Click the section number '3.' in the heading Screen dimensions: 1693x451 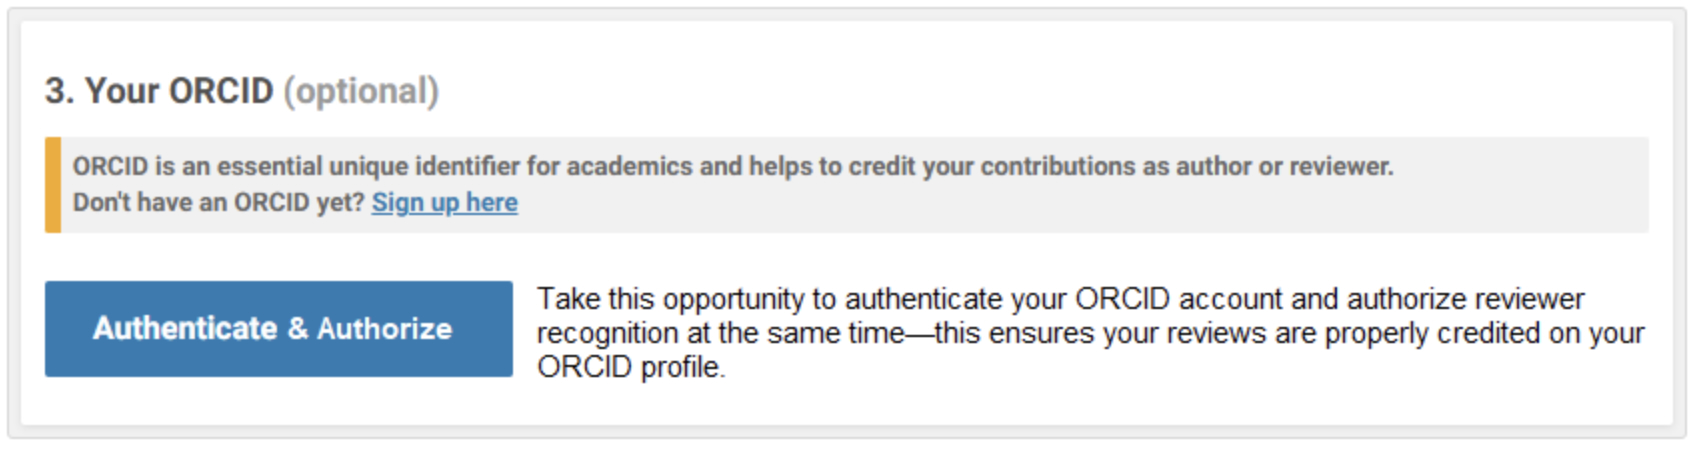59,91
